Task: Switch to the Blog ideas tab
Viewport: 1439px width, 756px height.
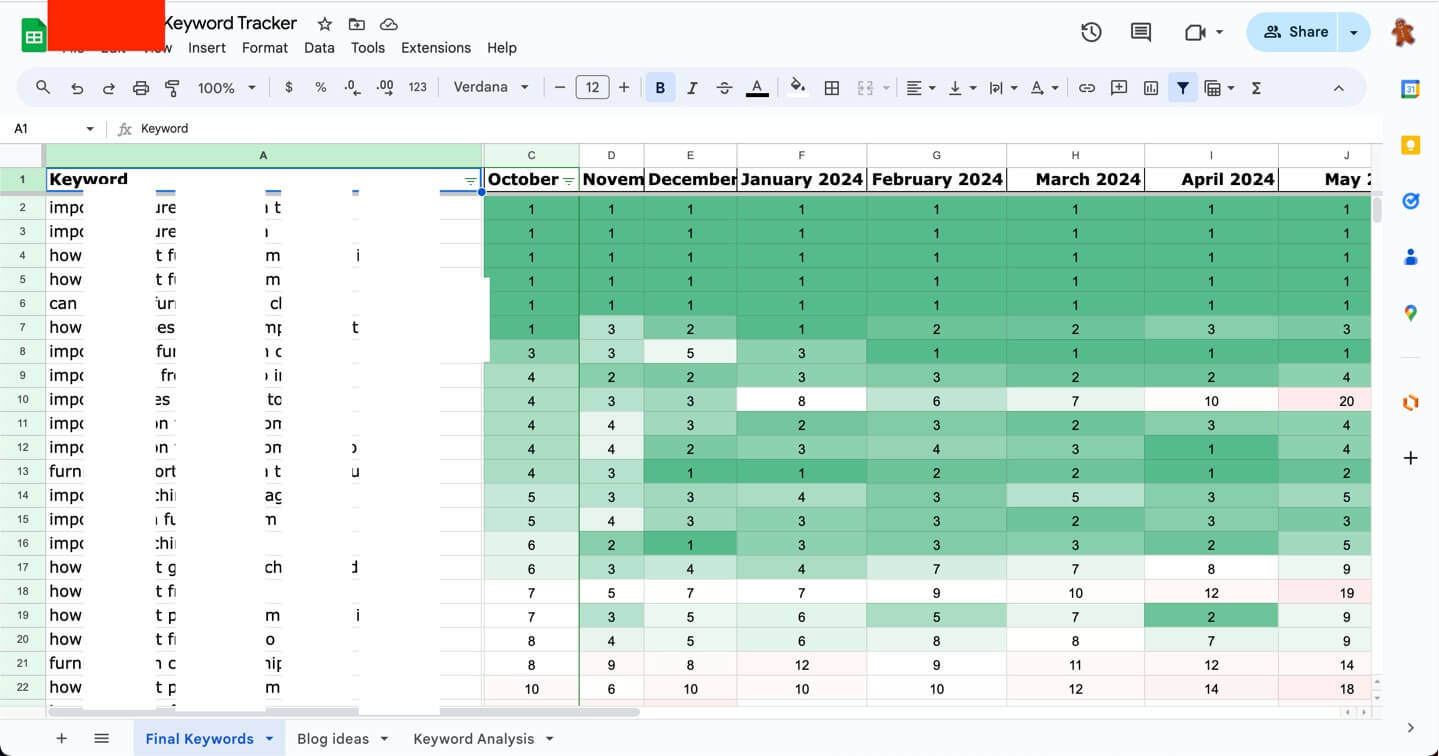Action: coord(333,739)
